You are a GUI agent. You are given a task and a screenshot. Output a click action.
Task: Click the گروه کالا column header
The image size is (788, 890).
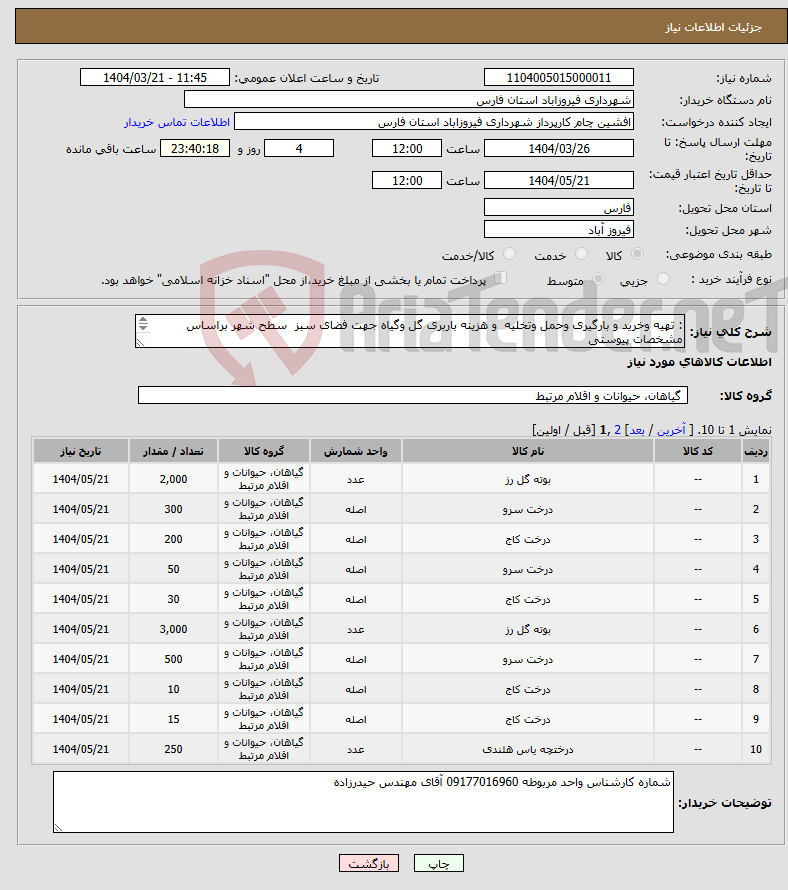(264, 451)
